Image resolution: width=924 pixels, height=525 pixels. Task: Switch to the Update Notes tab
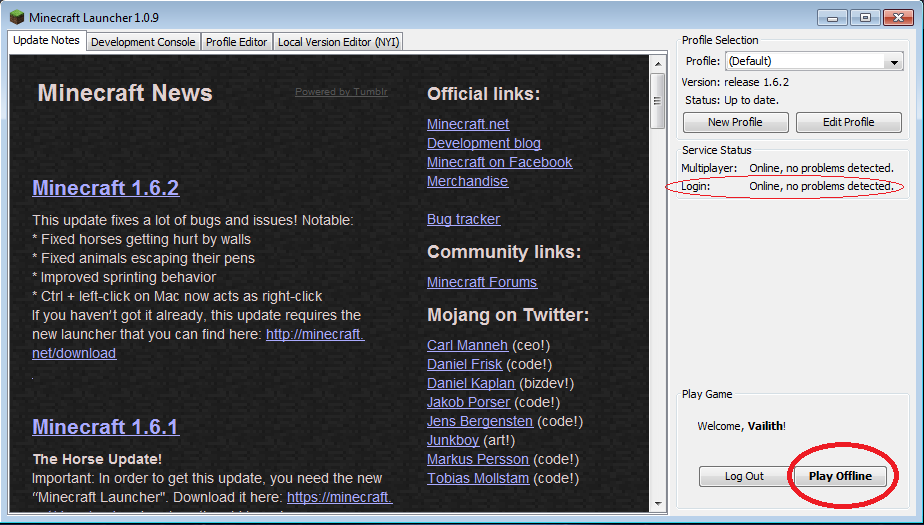point(47,41)
